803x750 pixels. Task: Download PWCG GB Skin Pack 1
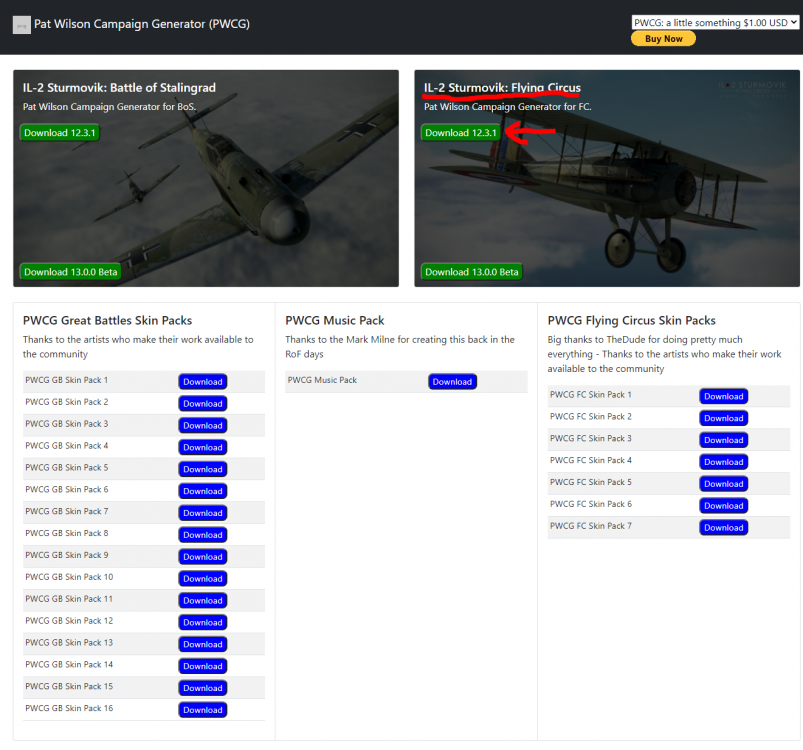click(x=203, y=382)
